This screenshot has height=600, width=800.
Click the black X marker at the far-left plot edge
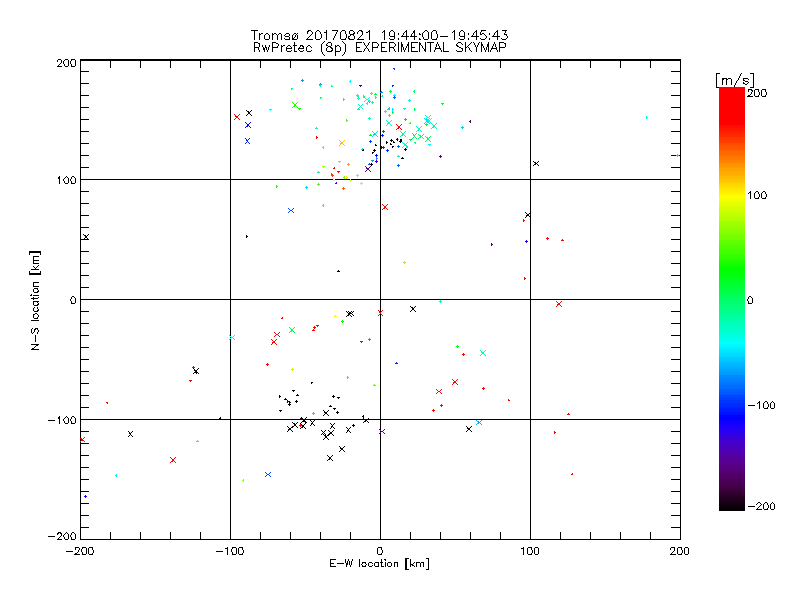click(x=86, y=237)
